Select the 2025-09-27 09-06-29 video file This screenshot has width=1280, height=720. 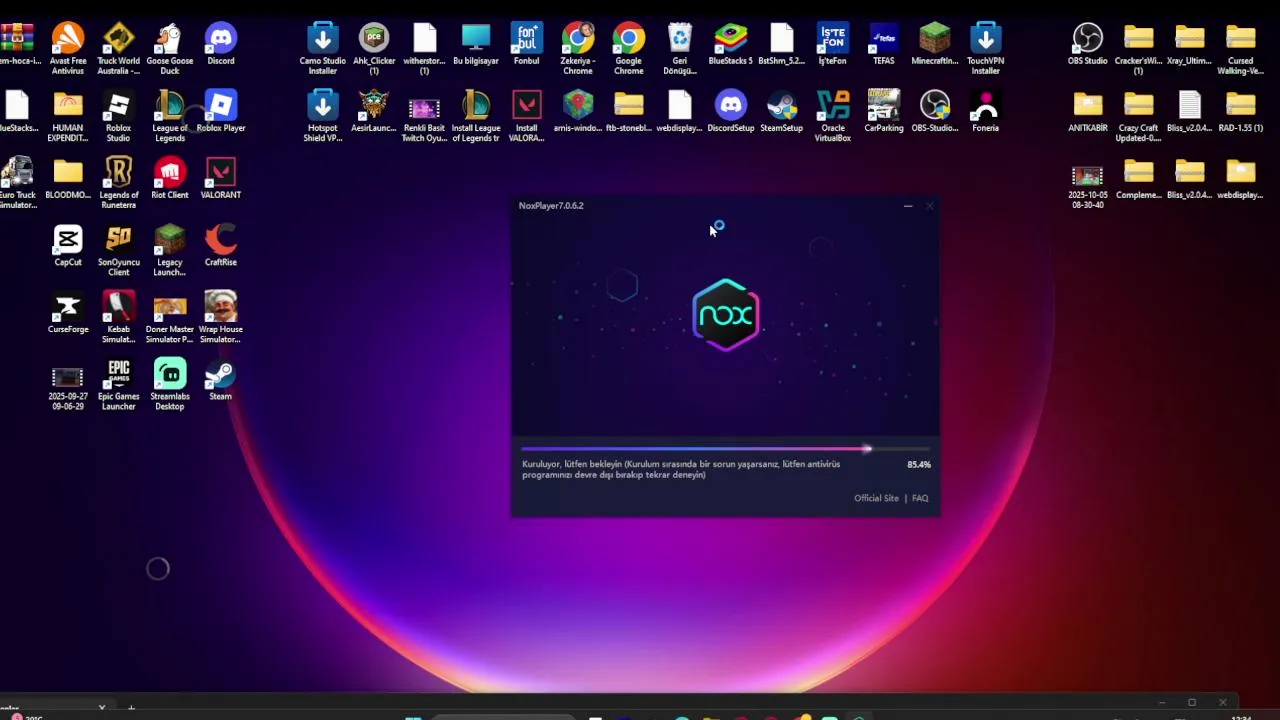[68, 388]
